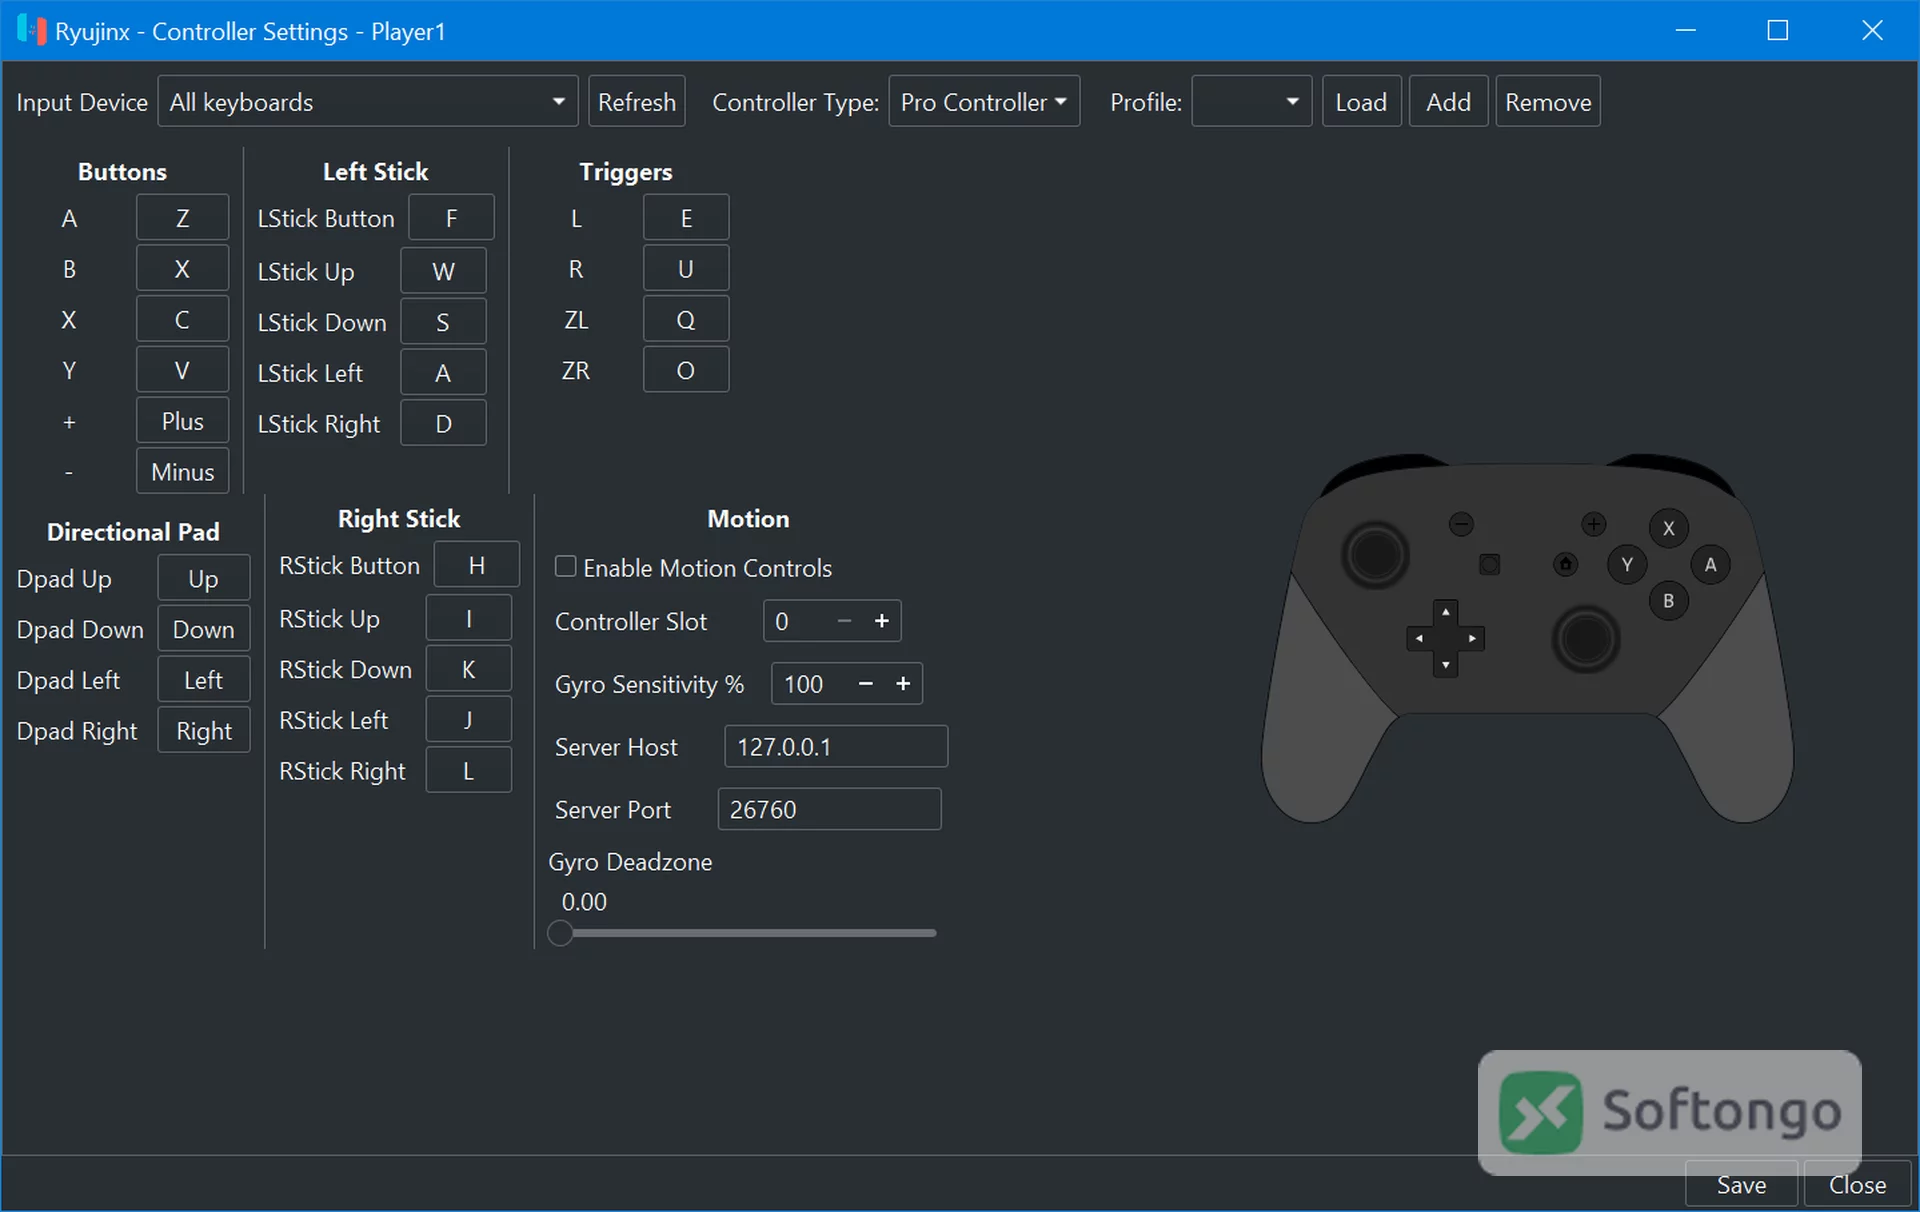Increase the Controller Slot value
This screenshot has width=1920, height=1212.
(x=881, y=621)
